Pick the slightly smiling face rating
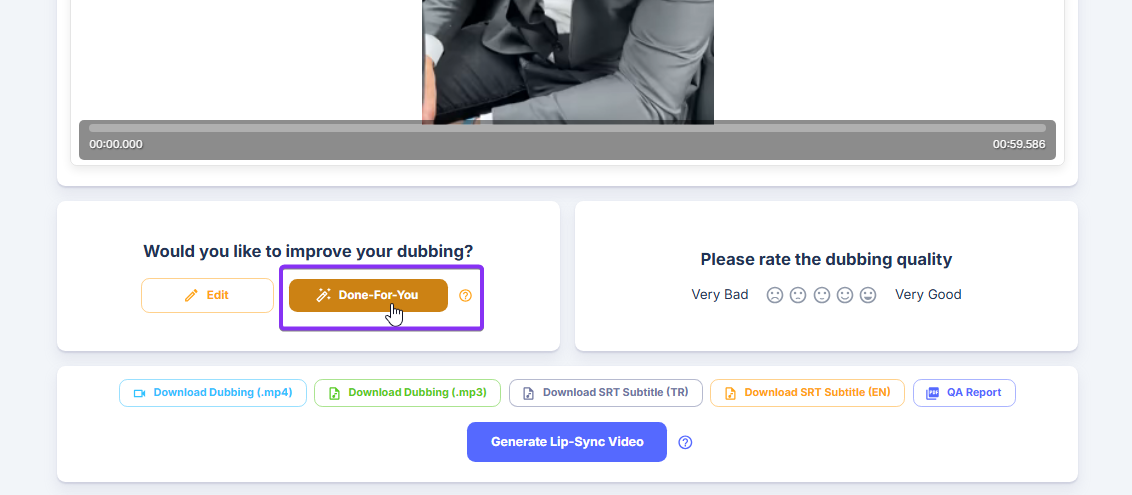 click(845, 295)
